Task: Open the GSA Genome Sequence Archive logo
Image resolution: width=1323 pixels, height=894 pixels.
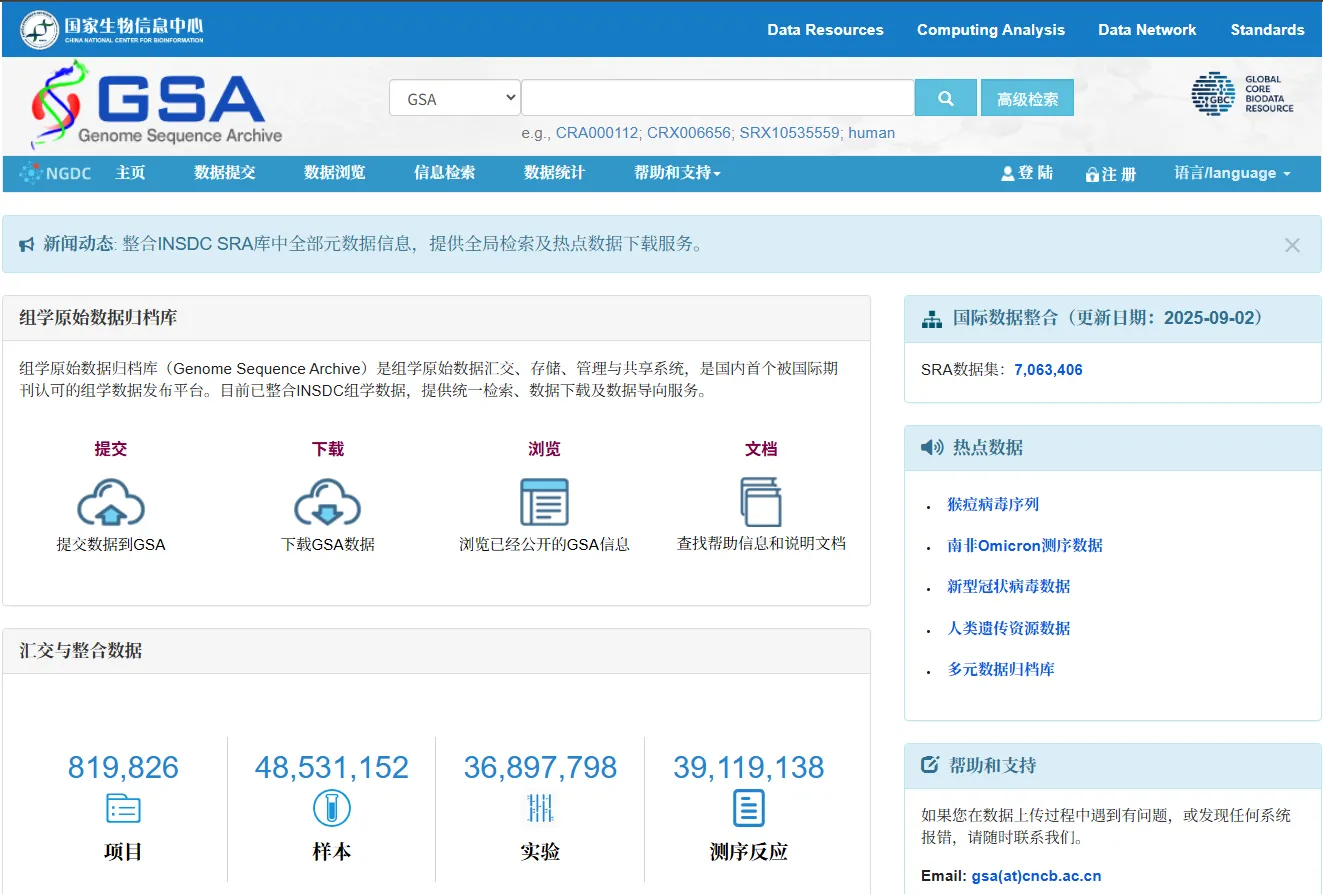Action: tap(157, 104)
